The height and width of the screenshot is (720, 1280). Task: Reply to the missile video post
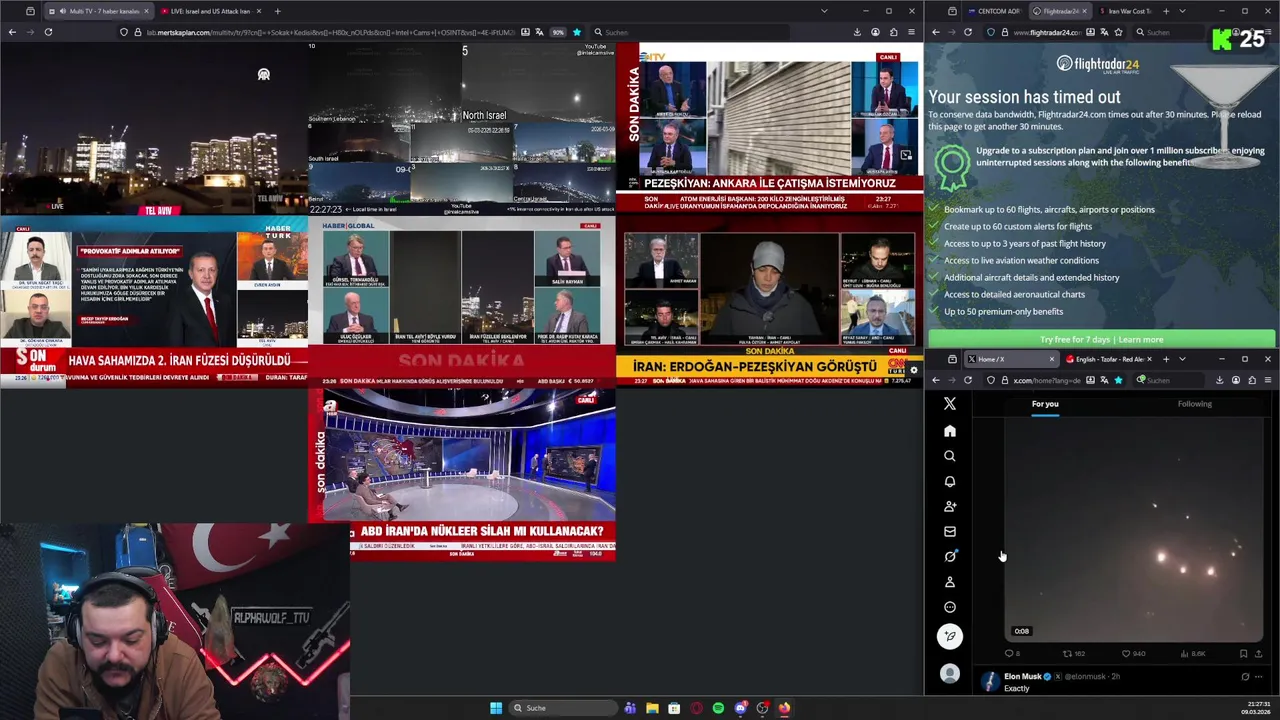pyautogui.click(x=1012, y=654)
